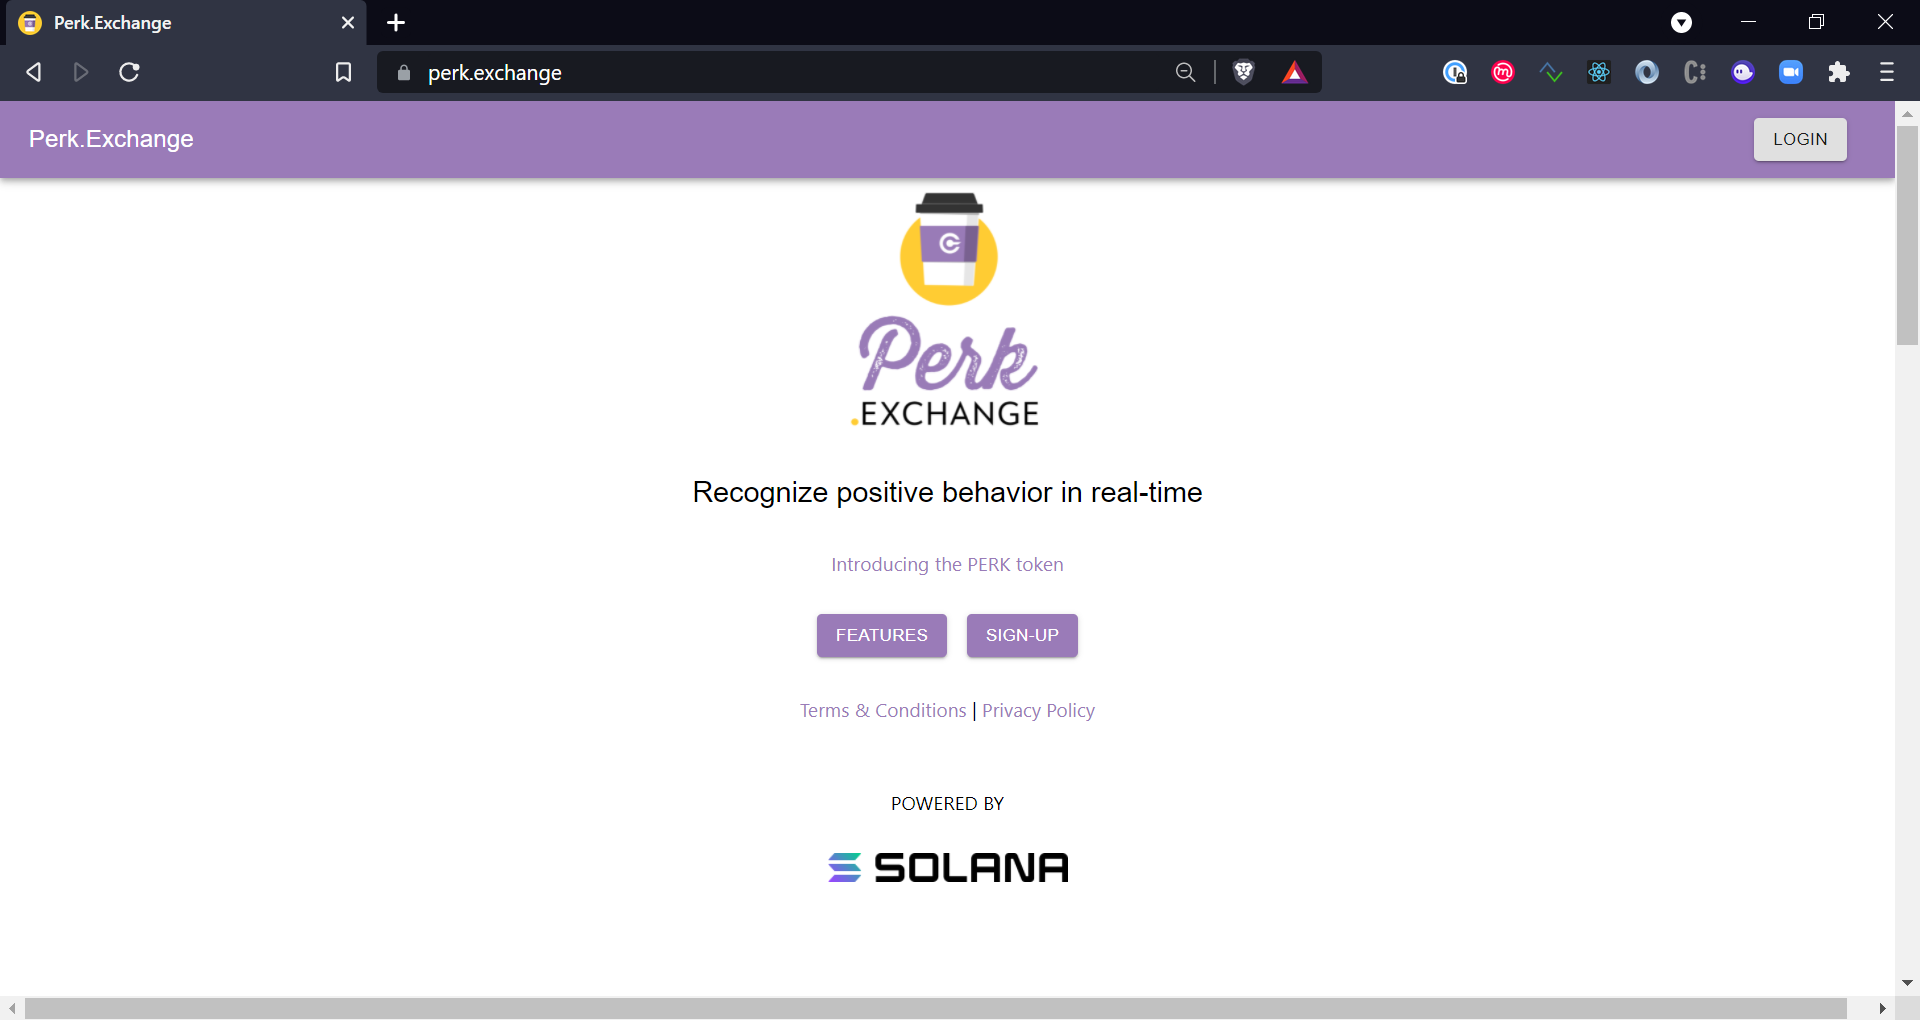Open the red circular 'm' extension
The image size is (1920, 1020).
pyautogui.click(x=1503, y=72)
